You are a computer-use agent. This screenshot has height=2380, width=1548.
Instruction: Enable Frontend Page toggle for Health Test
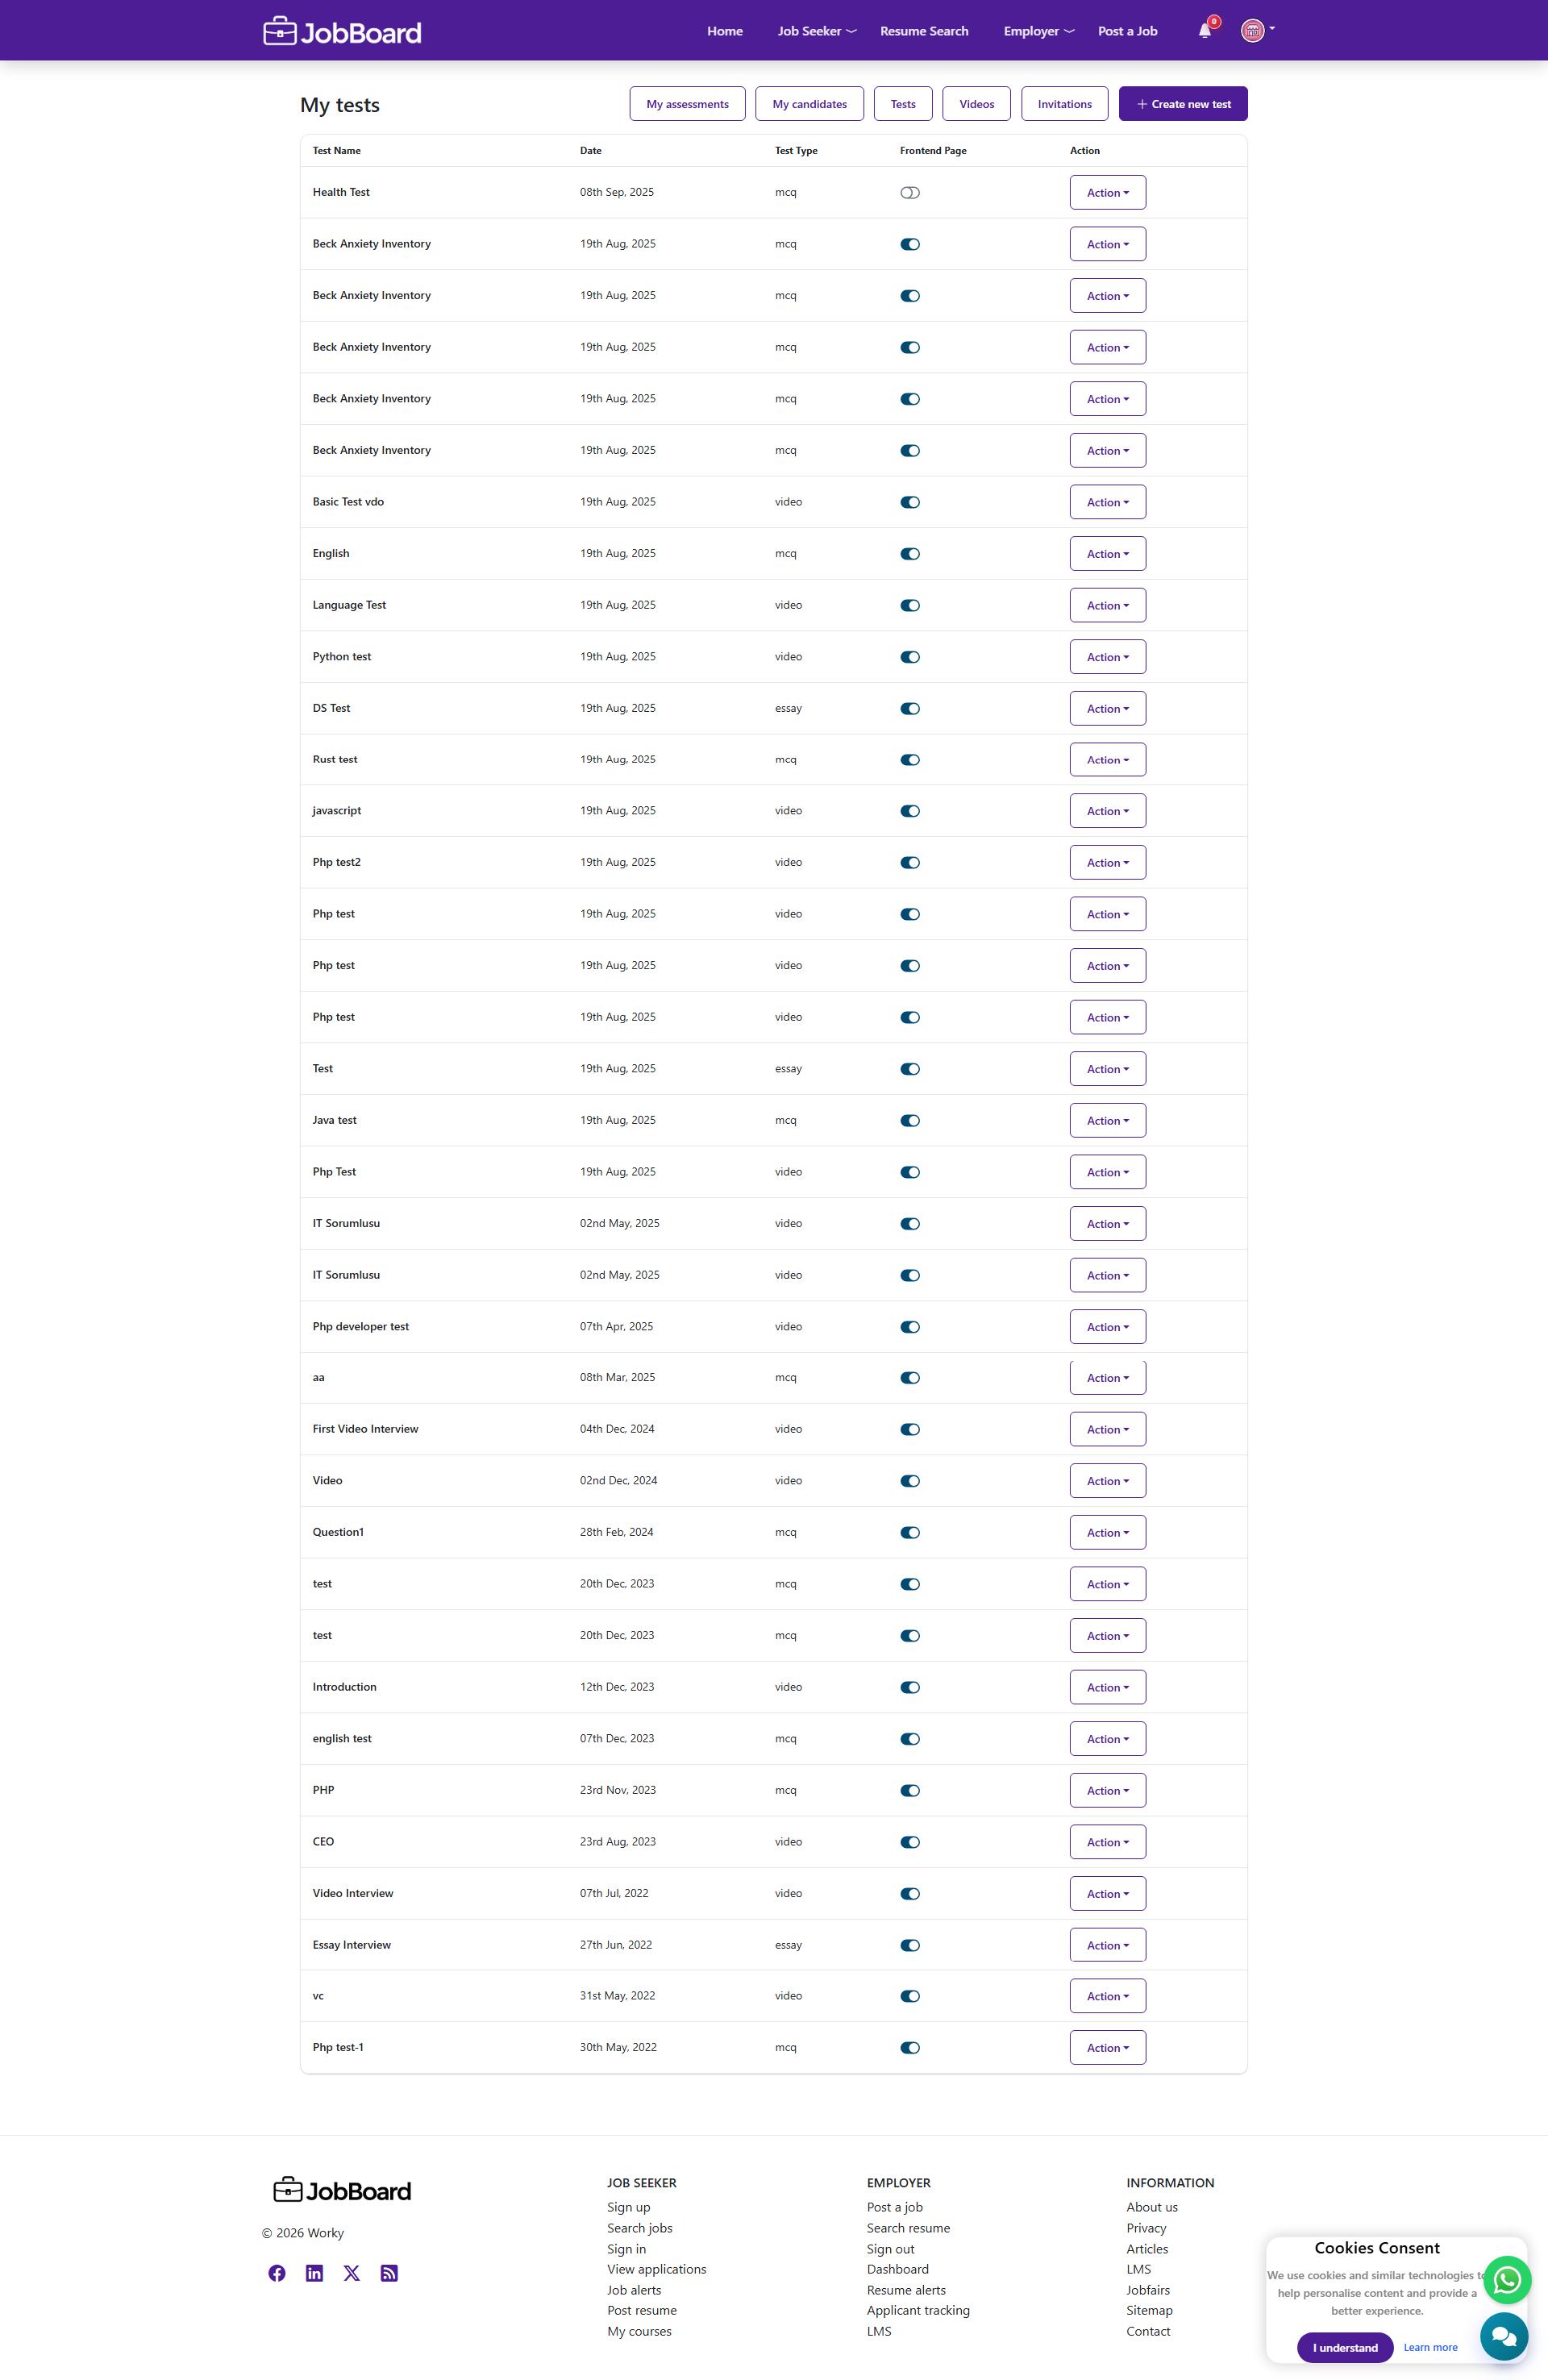910,193
